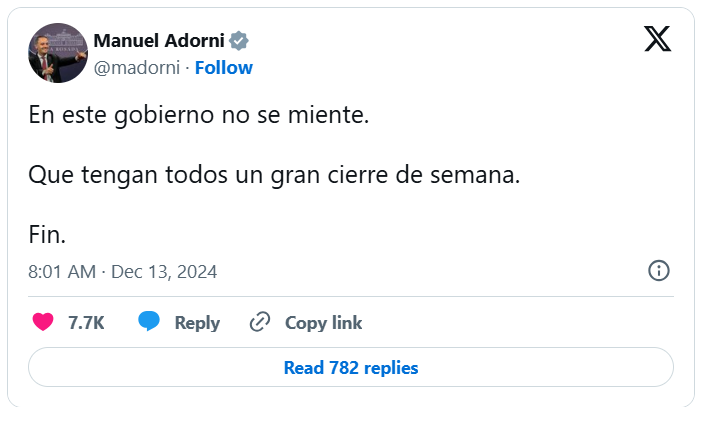The height and width of the screenshot is (430, 706).
Task: Click the 7.7K likes count
Action: coord(86,322)
